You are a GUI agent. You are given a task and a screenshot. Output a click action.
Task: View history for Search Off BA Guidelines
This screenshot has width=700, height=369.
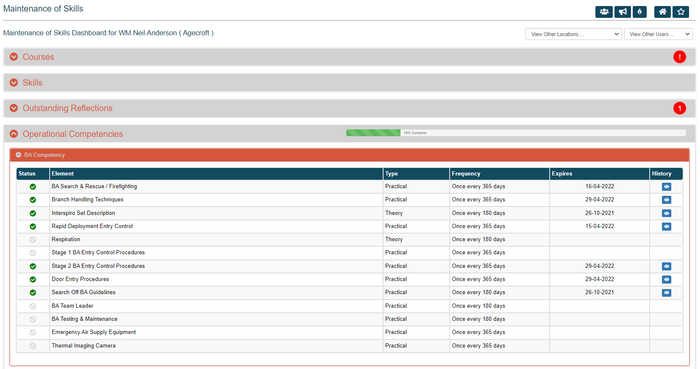(666, 293)
